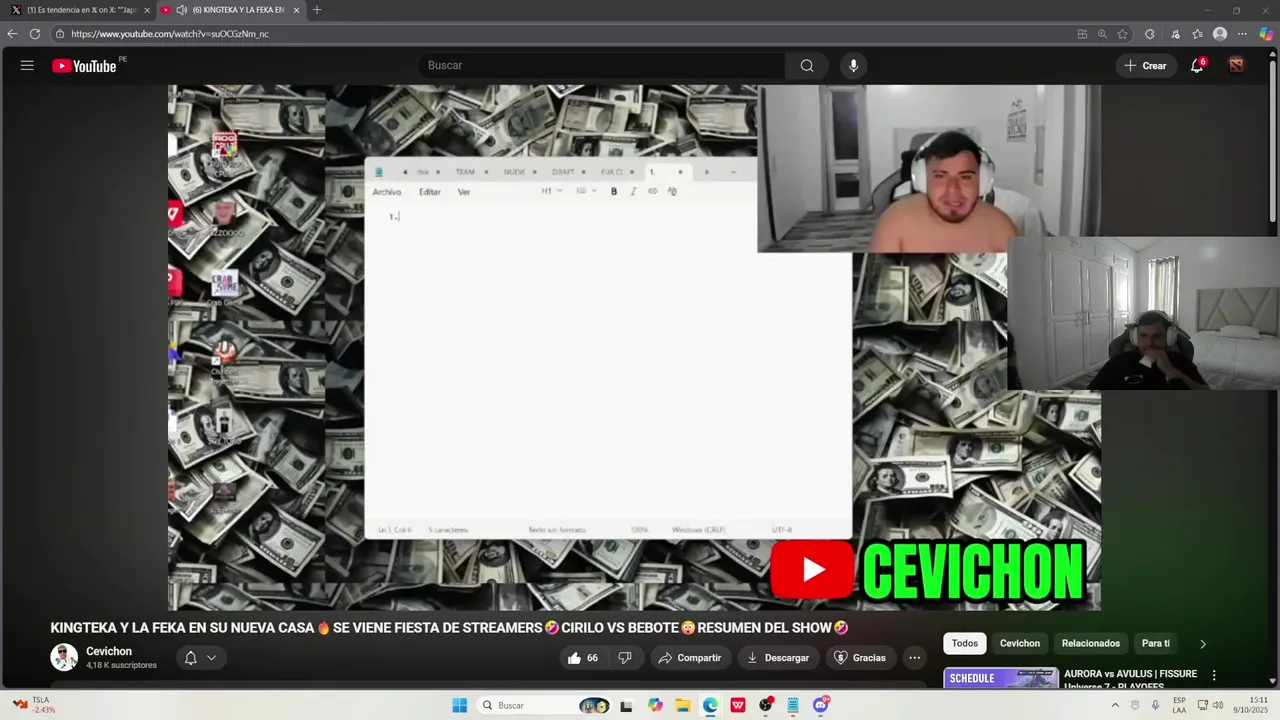The width and height of the screenshot is (1280, 720).
Task: Click the Gracias thanks button
Action: pos(859,658)
